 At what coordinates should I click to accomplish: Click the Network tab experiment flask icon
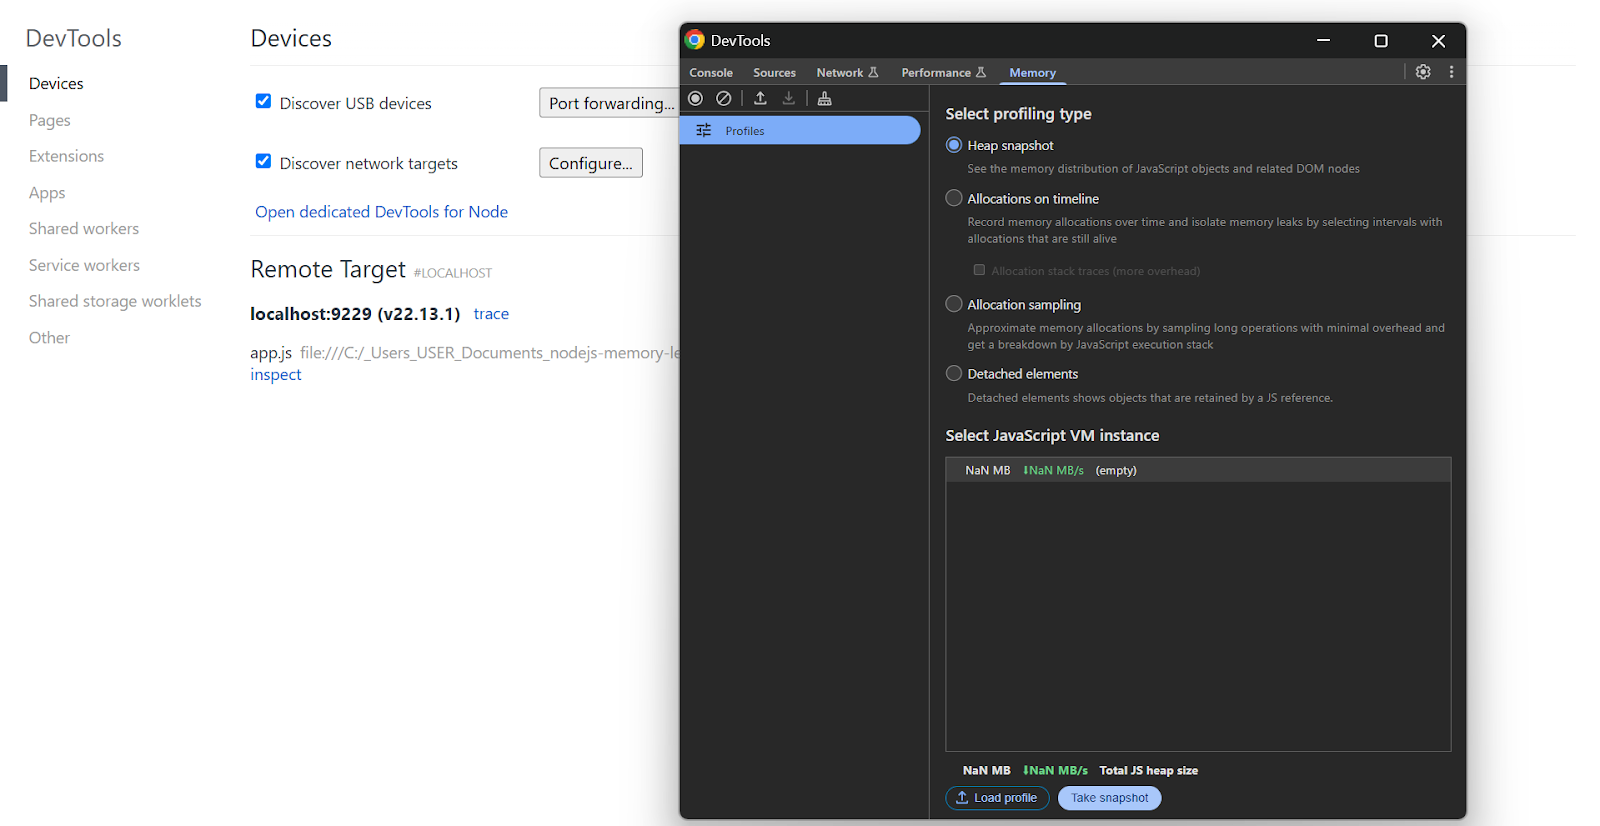pos(873,72)
